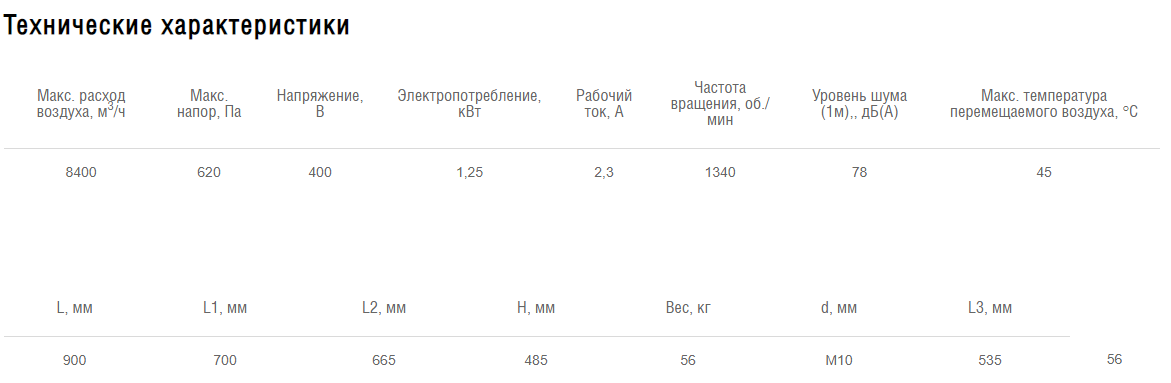This screenshot has height=383, width=1171.
Task: Select the noise level value 78
Action: pyautogui.click(x=860, y=172)
